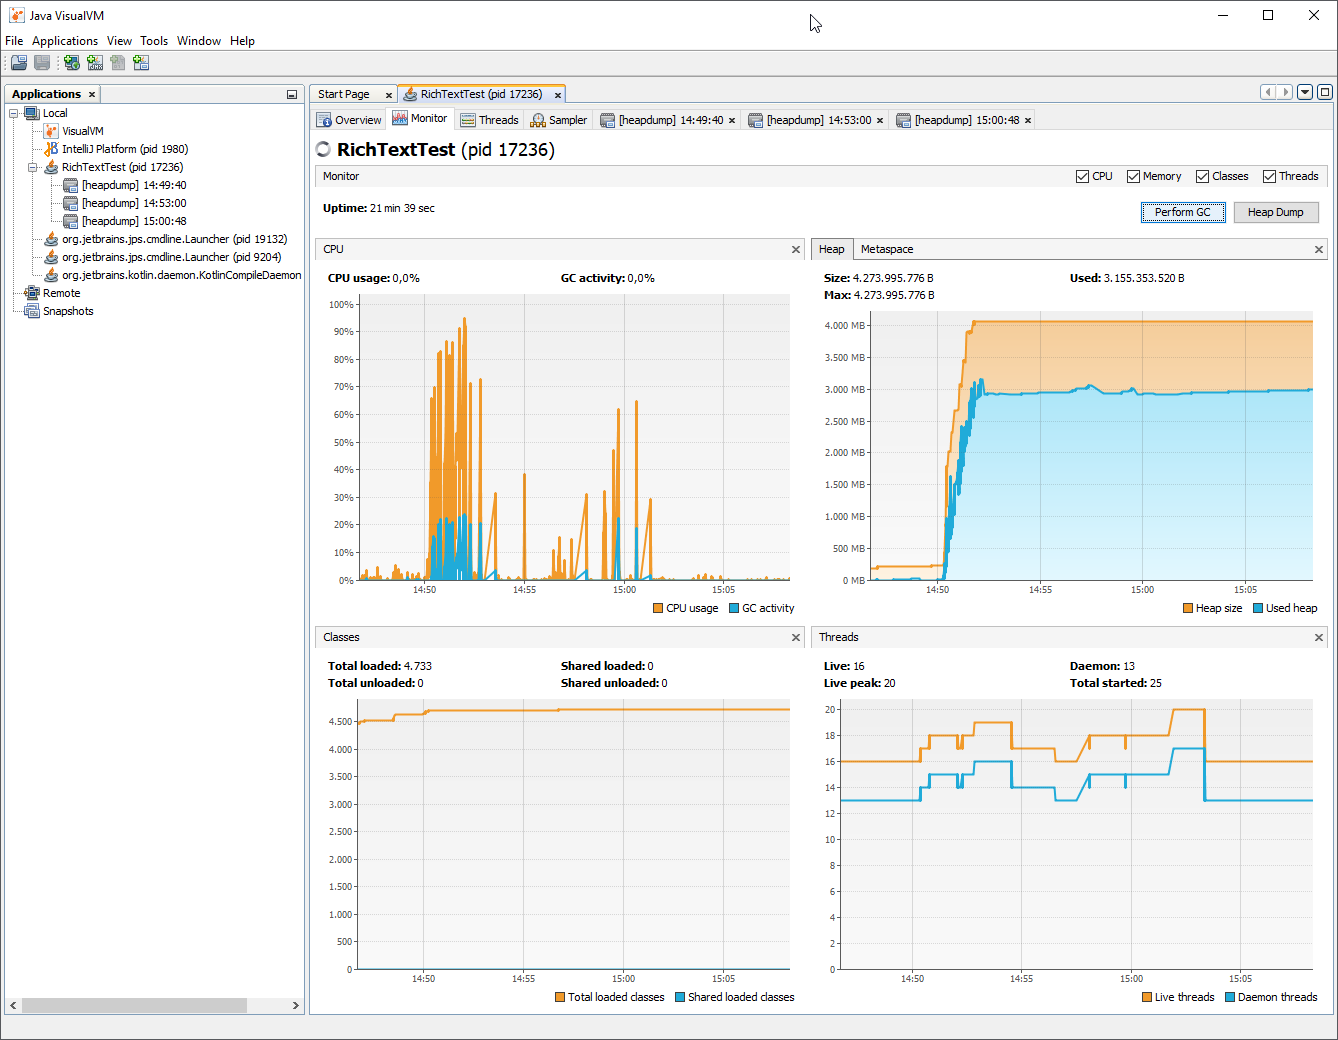
Task: Click the Perform GC button
Action: click(1183, 212)
